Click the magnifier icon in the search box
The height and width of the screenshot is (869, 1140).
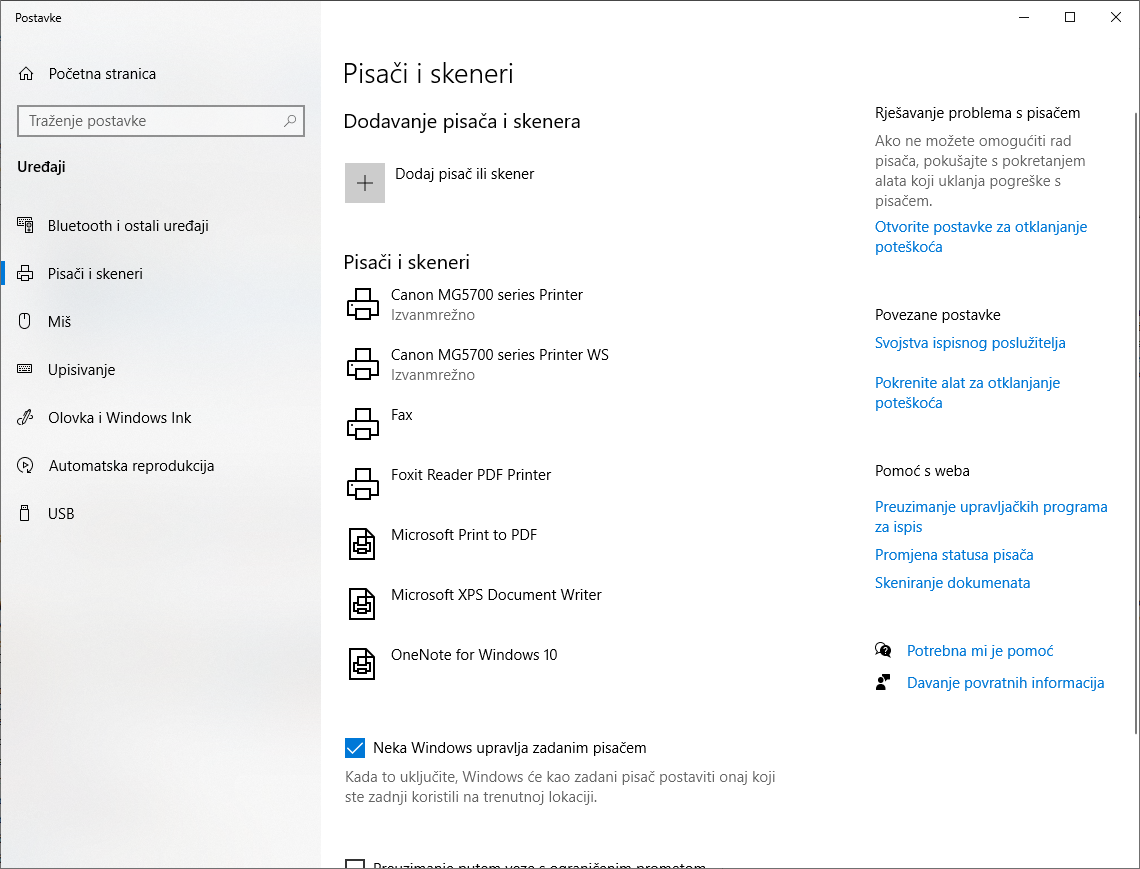[x=290, y=121]
